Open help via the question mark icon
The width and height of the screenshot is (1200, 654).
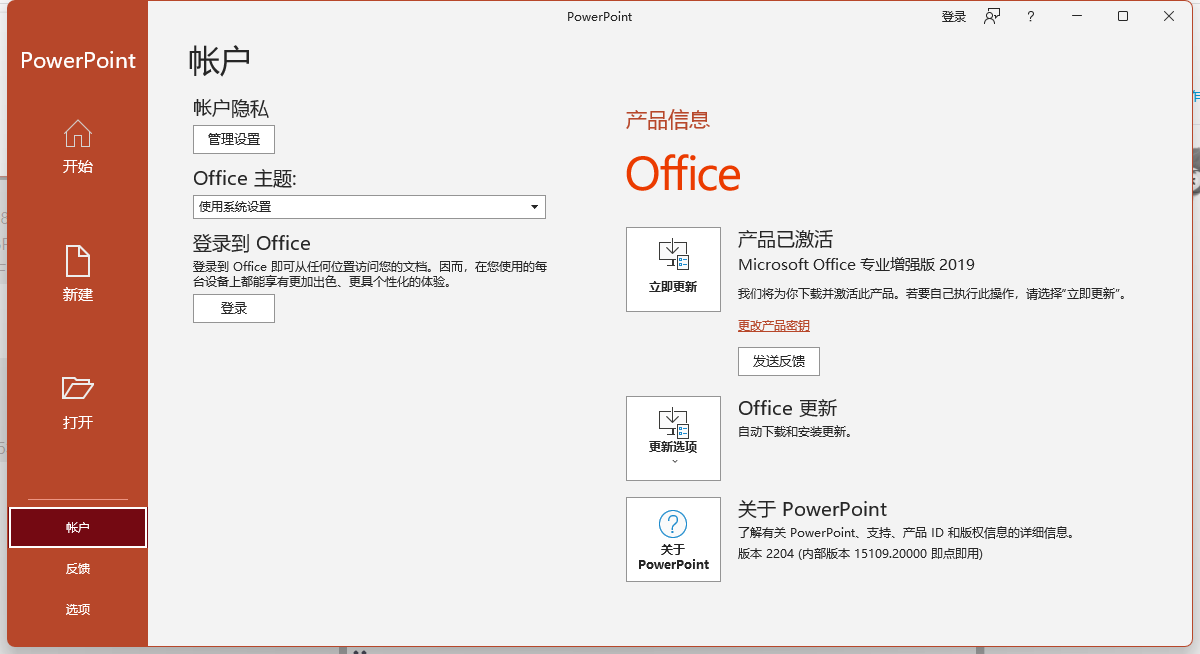pos(1030,16)
